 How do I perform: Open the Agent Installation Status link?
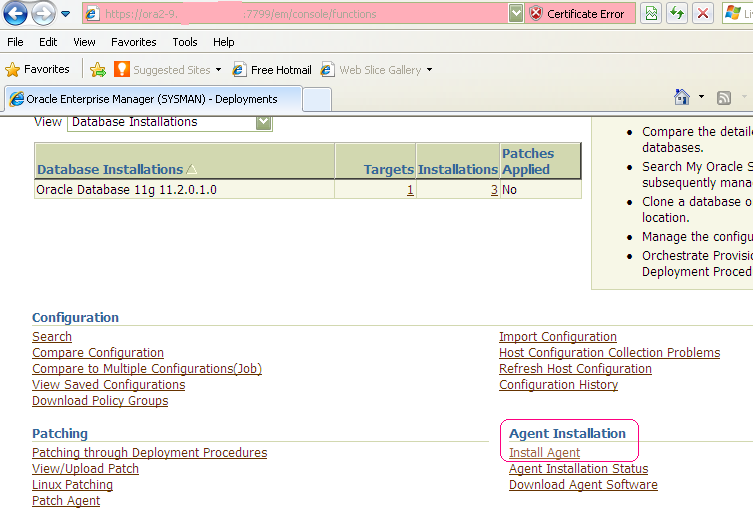pos(579,469)
